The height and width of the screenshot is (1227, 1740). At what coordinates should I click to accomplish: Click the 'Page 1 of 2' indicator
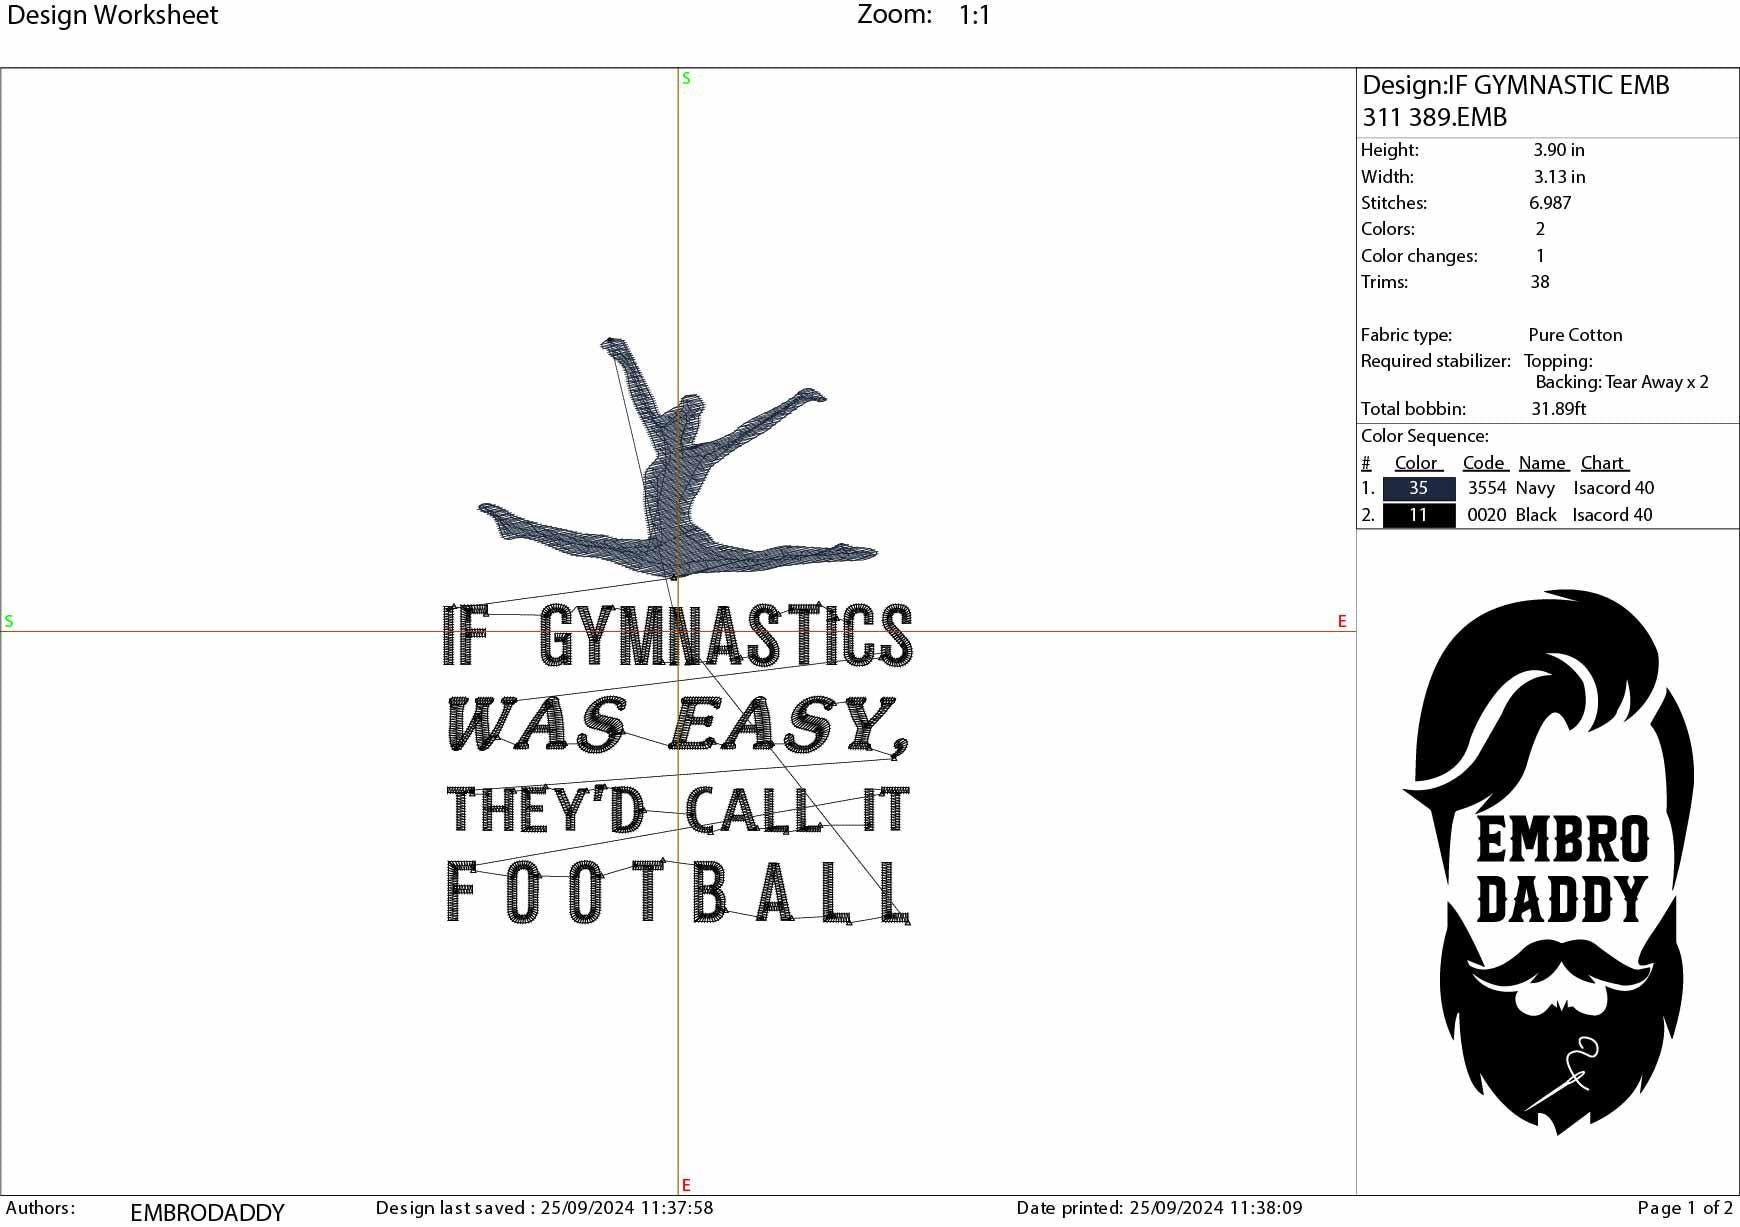1685,1208
